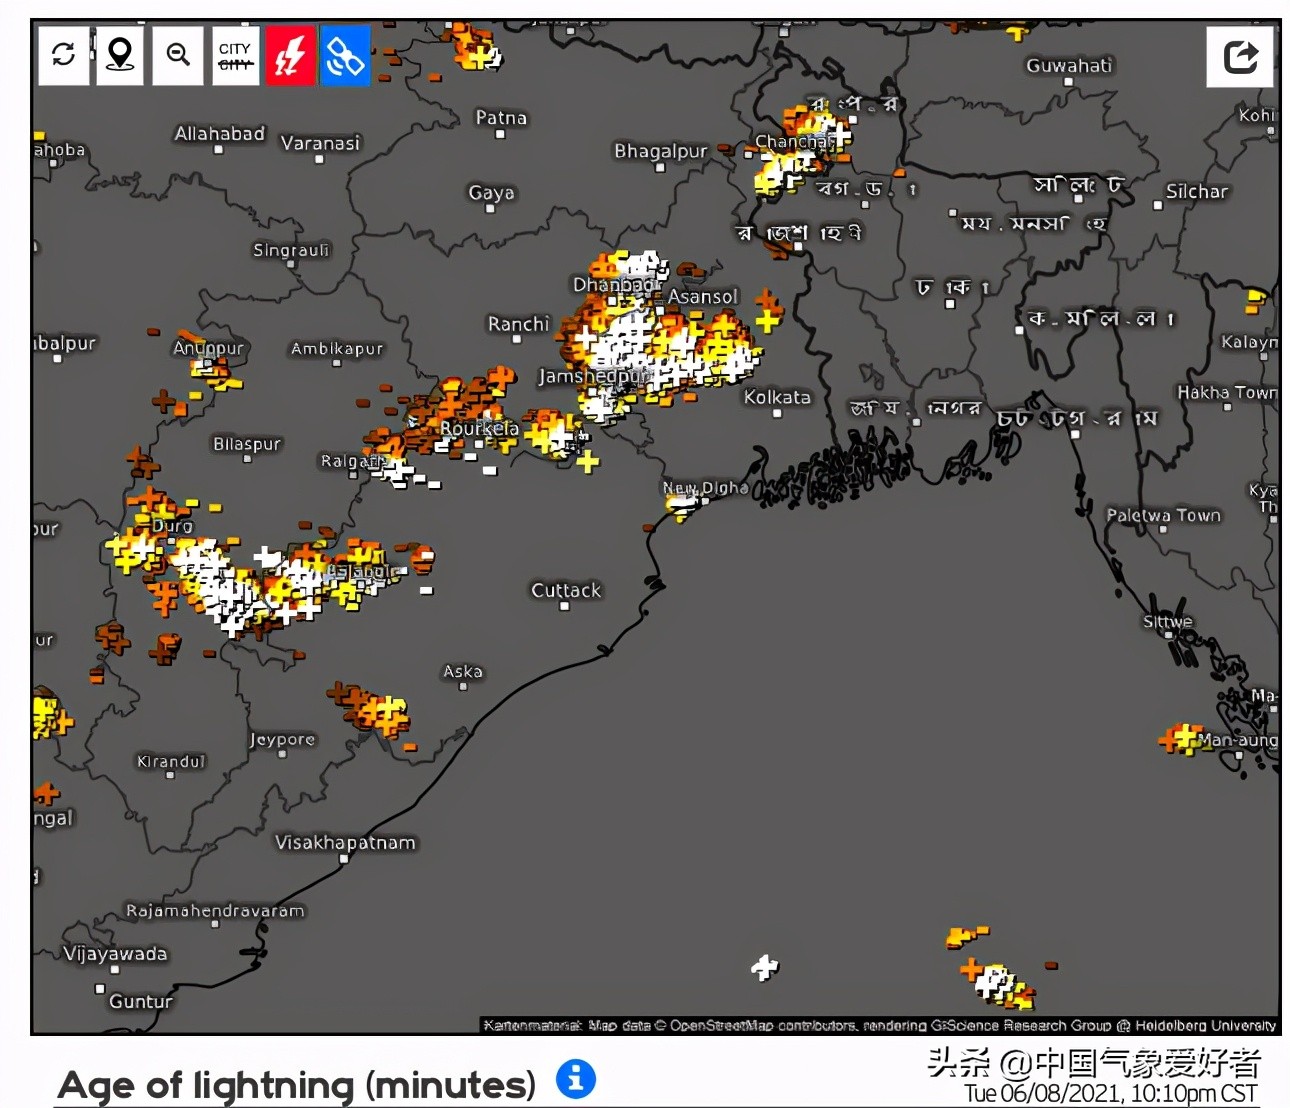The height and width of the screenshot is (1108, 1290).
Task: Click the zoom out magnifier icon
Action: pos(178,54)
